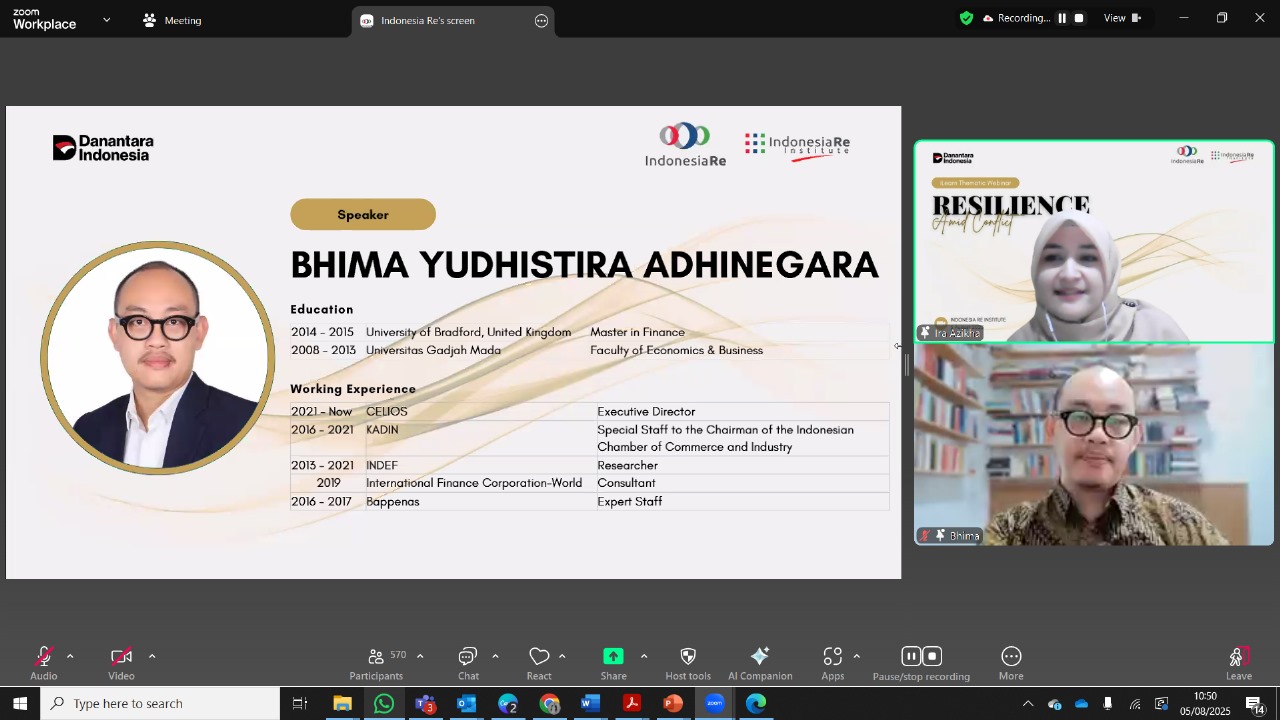Click 'CELIOS' in working experience

coord(387,411)
